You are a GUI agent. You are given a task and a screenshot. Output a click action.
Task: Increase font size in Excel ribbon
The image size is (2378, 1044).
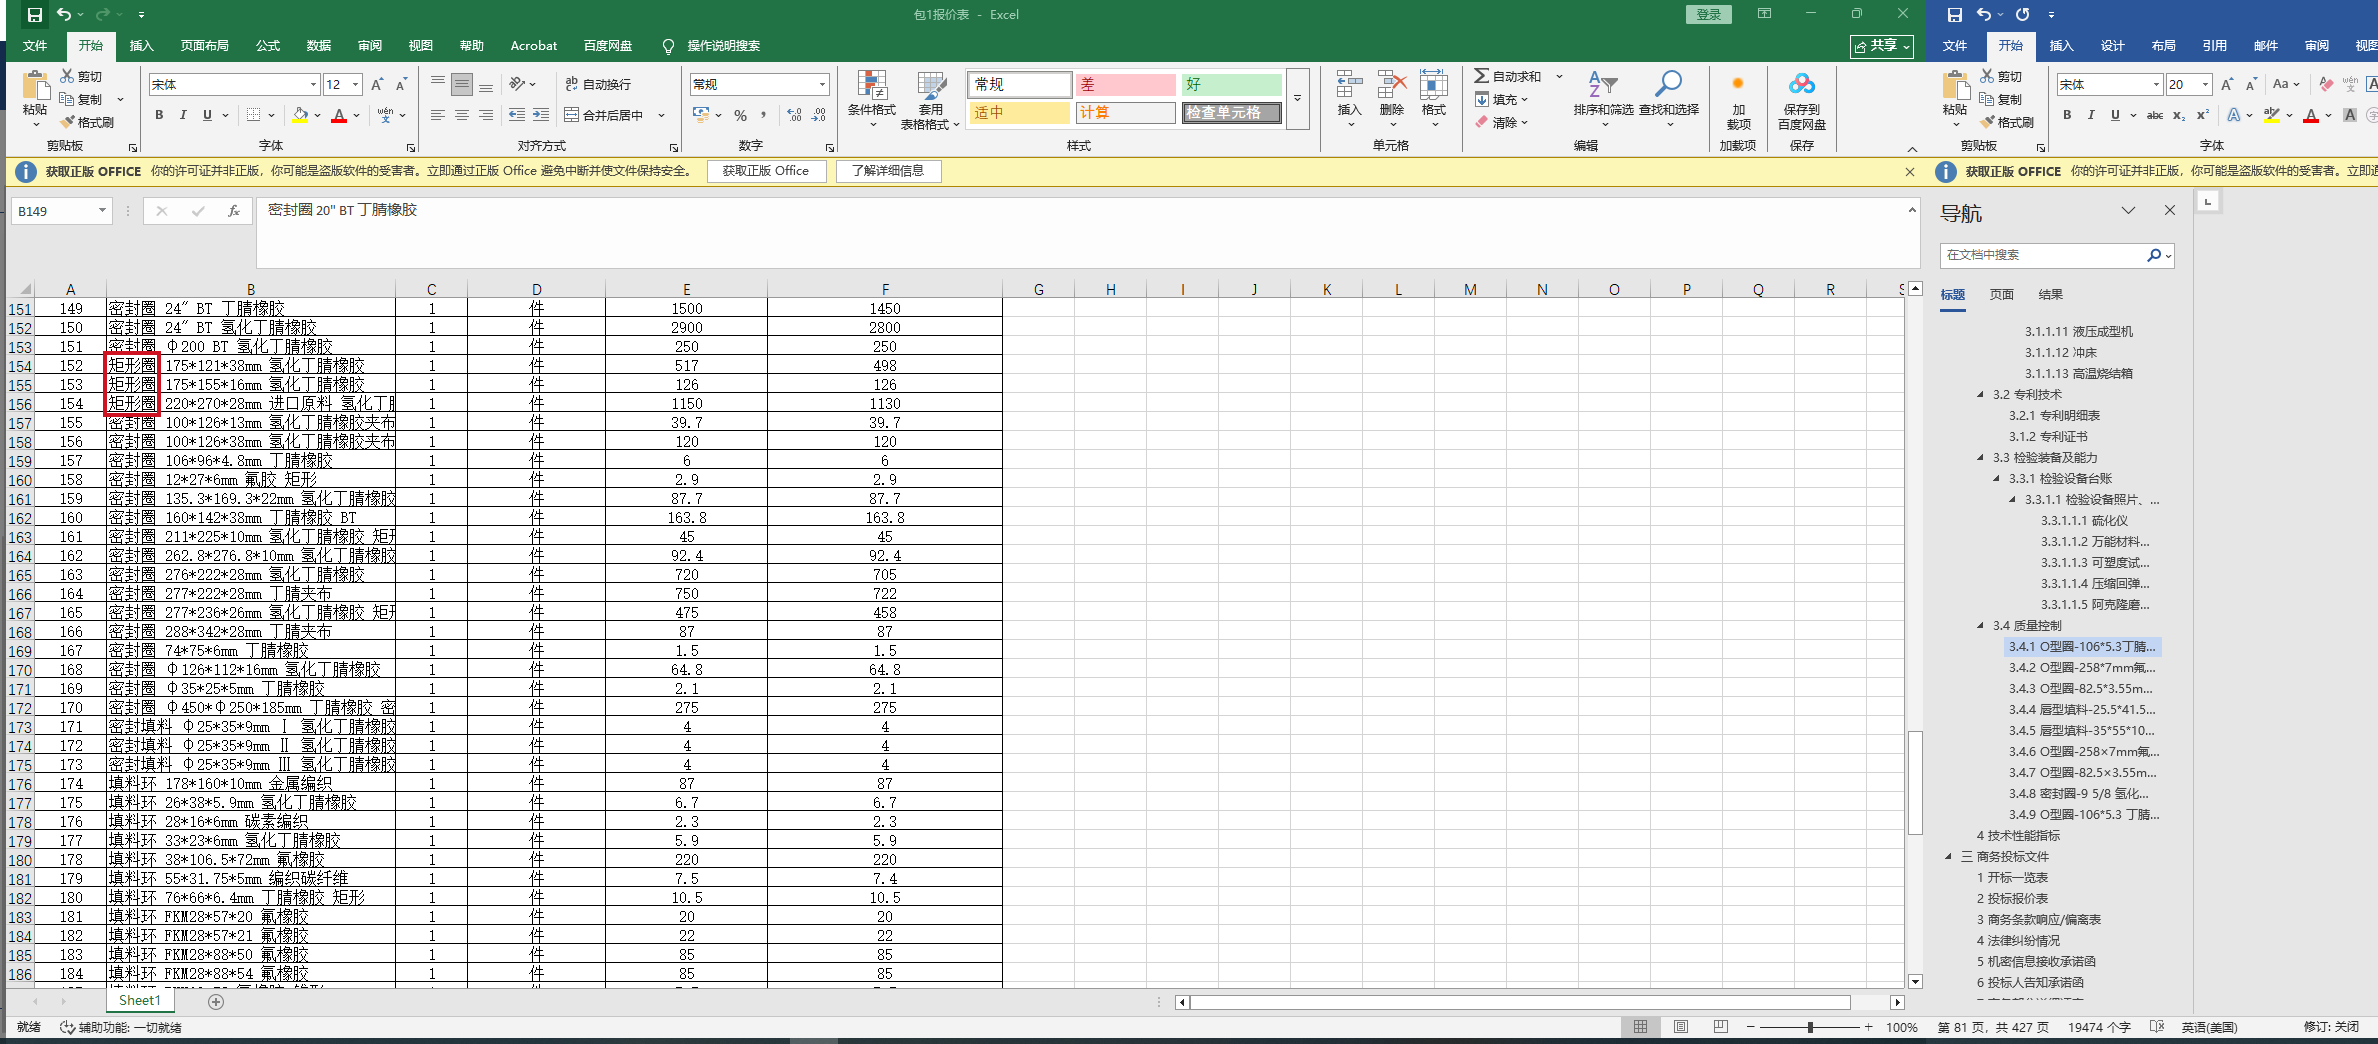(377, 85)
